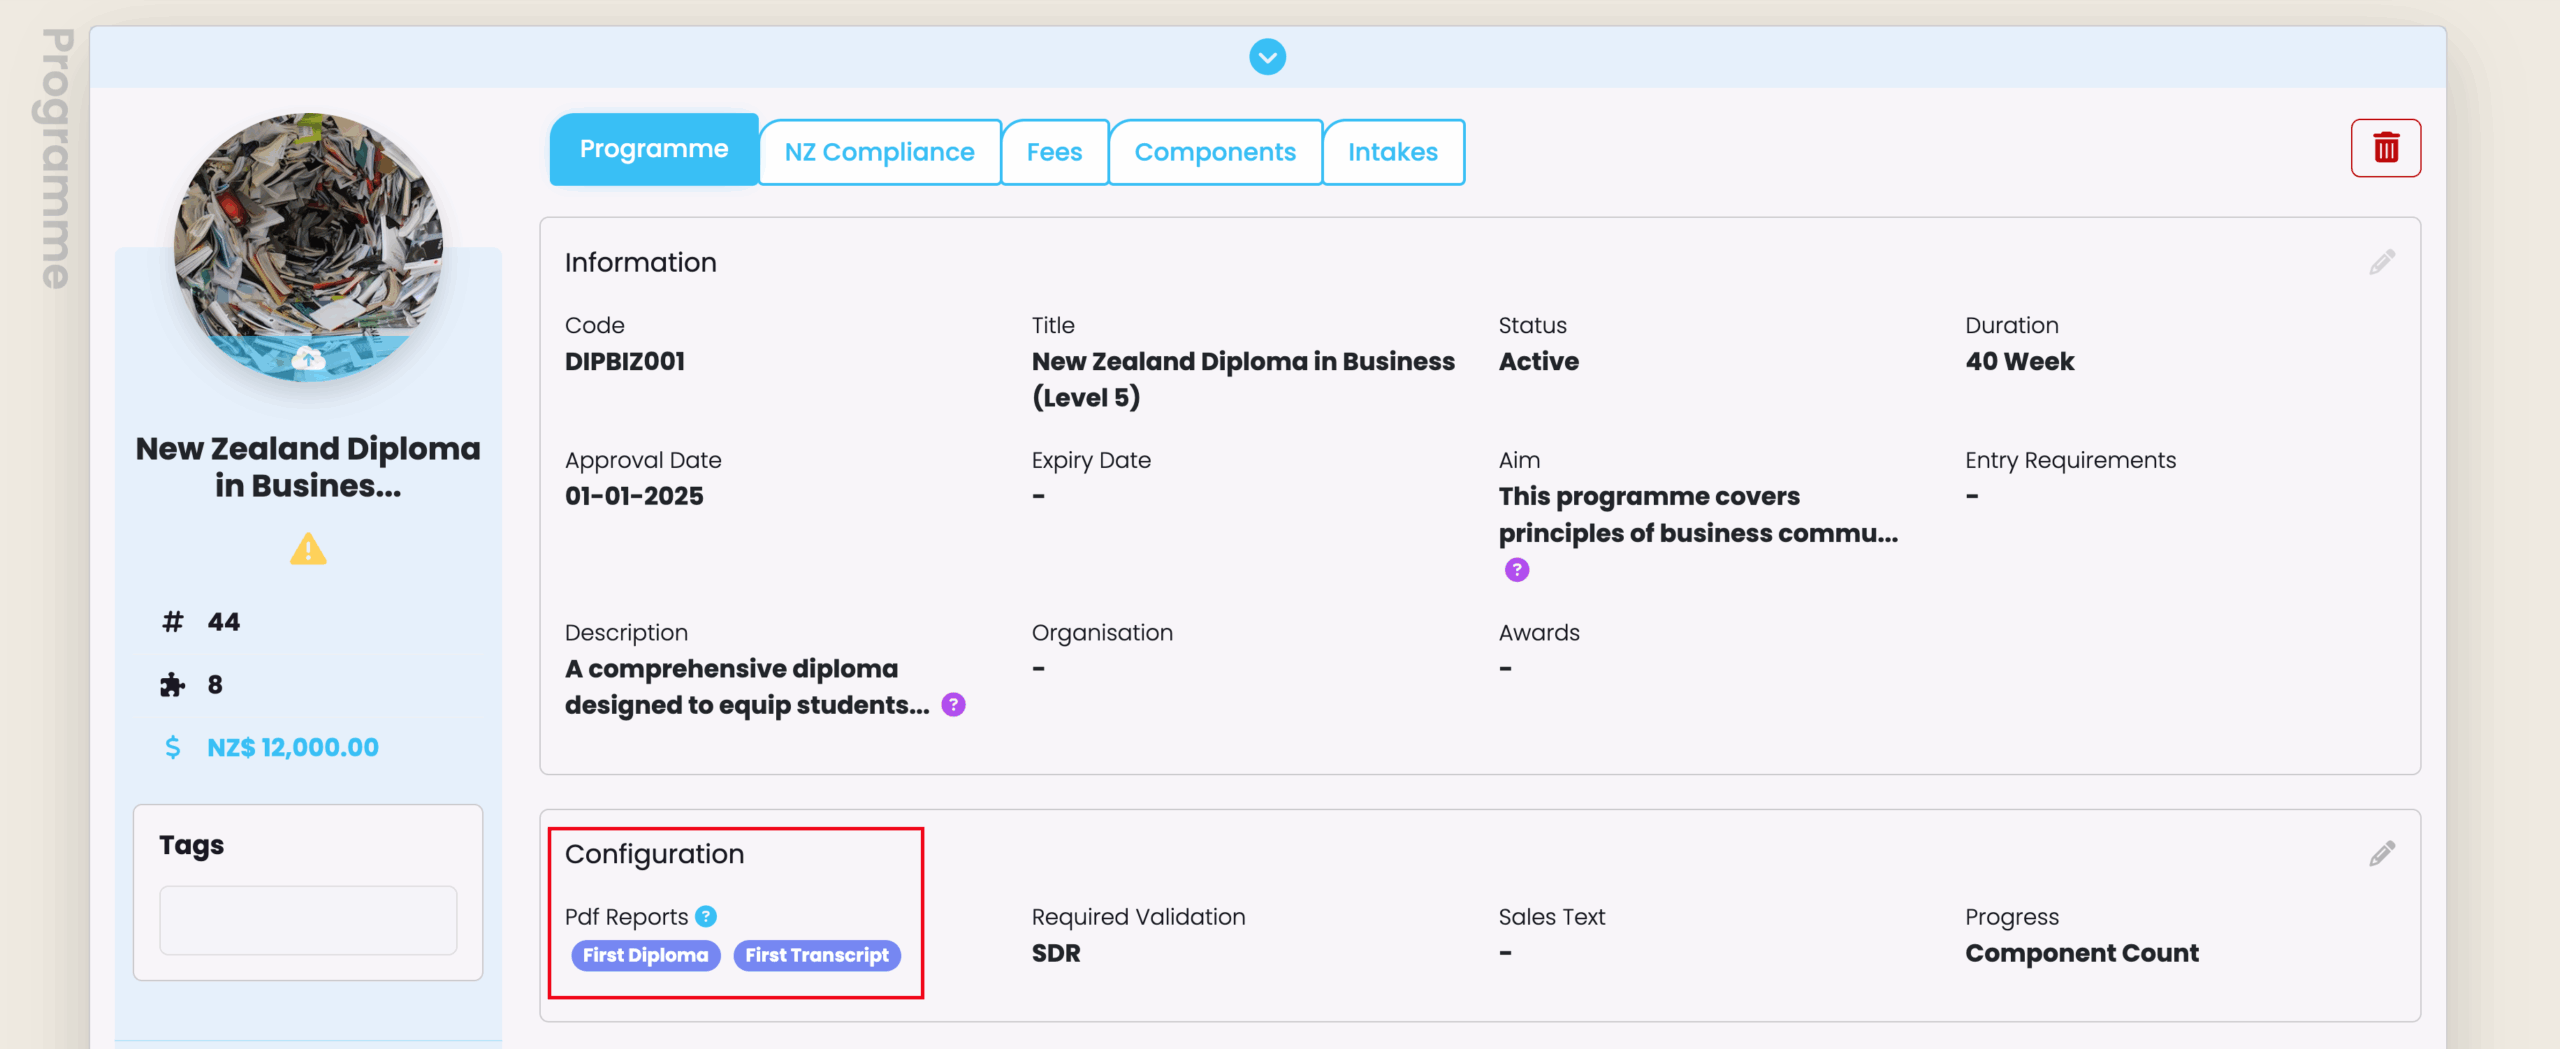Click into the Tags input field
Viewport: 2560px width, 1049px height.
click(x=308, y=920)
